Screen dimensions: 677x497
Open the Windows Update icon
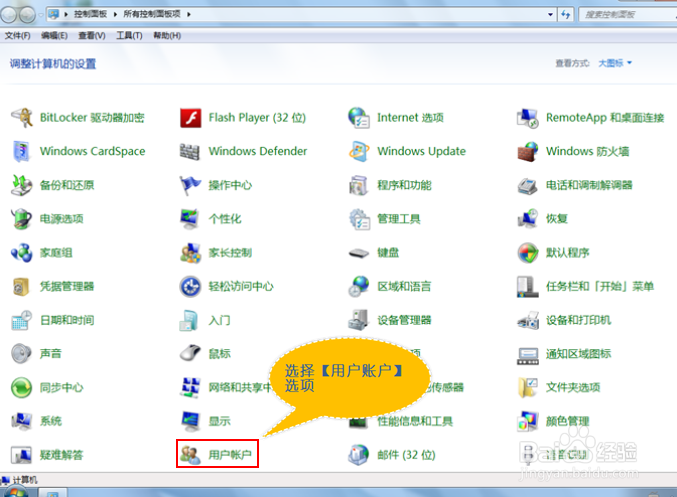(x=359, y=152)
